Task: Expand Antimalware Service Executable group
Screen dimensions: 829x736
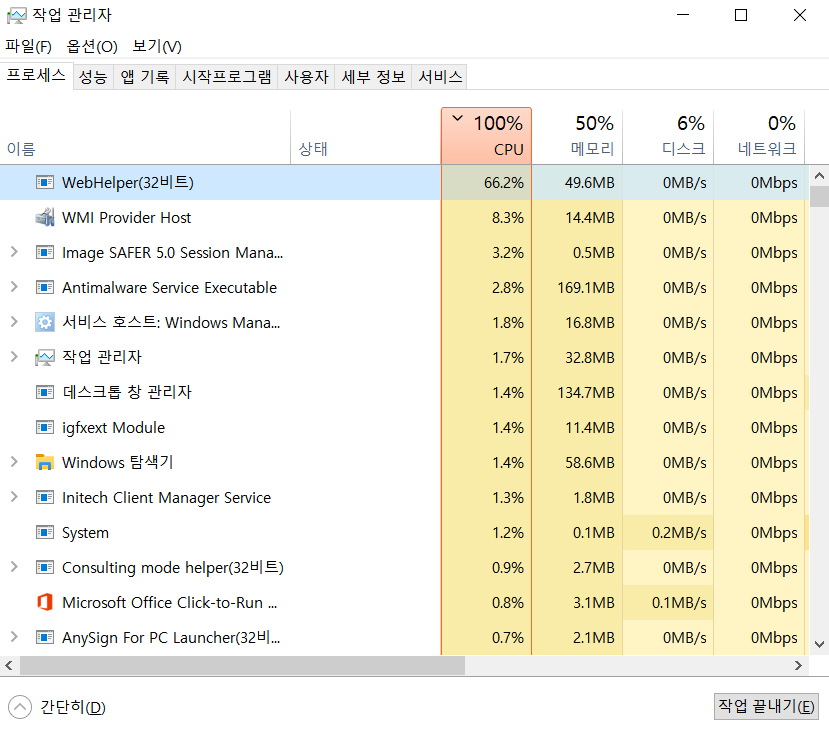Action: pos(14,287)
